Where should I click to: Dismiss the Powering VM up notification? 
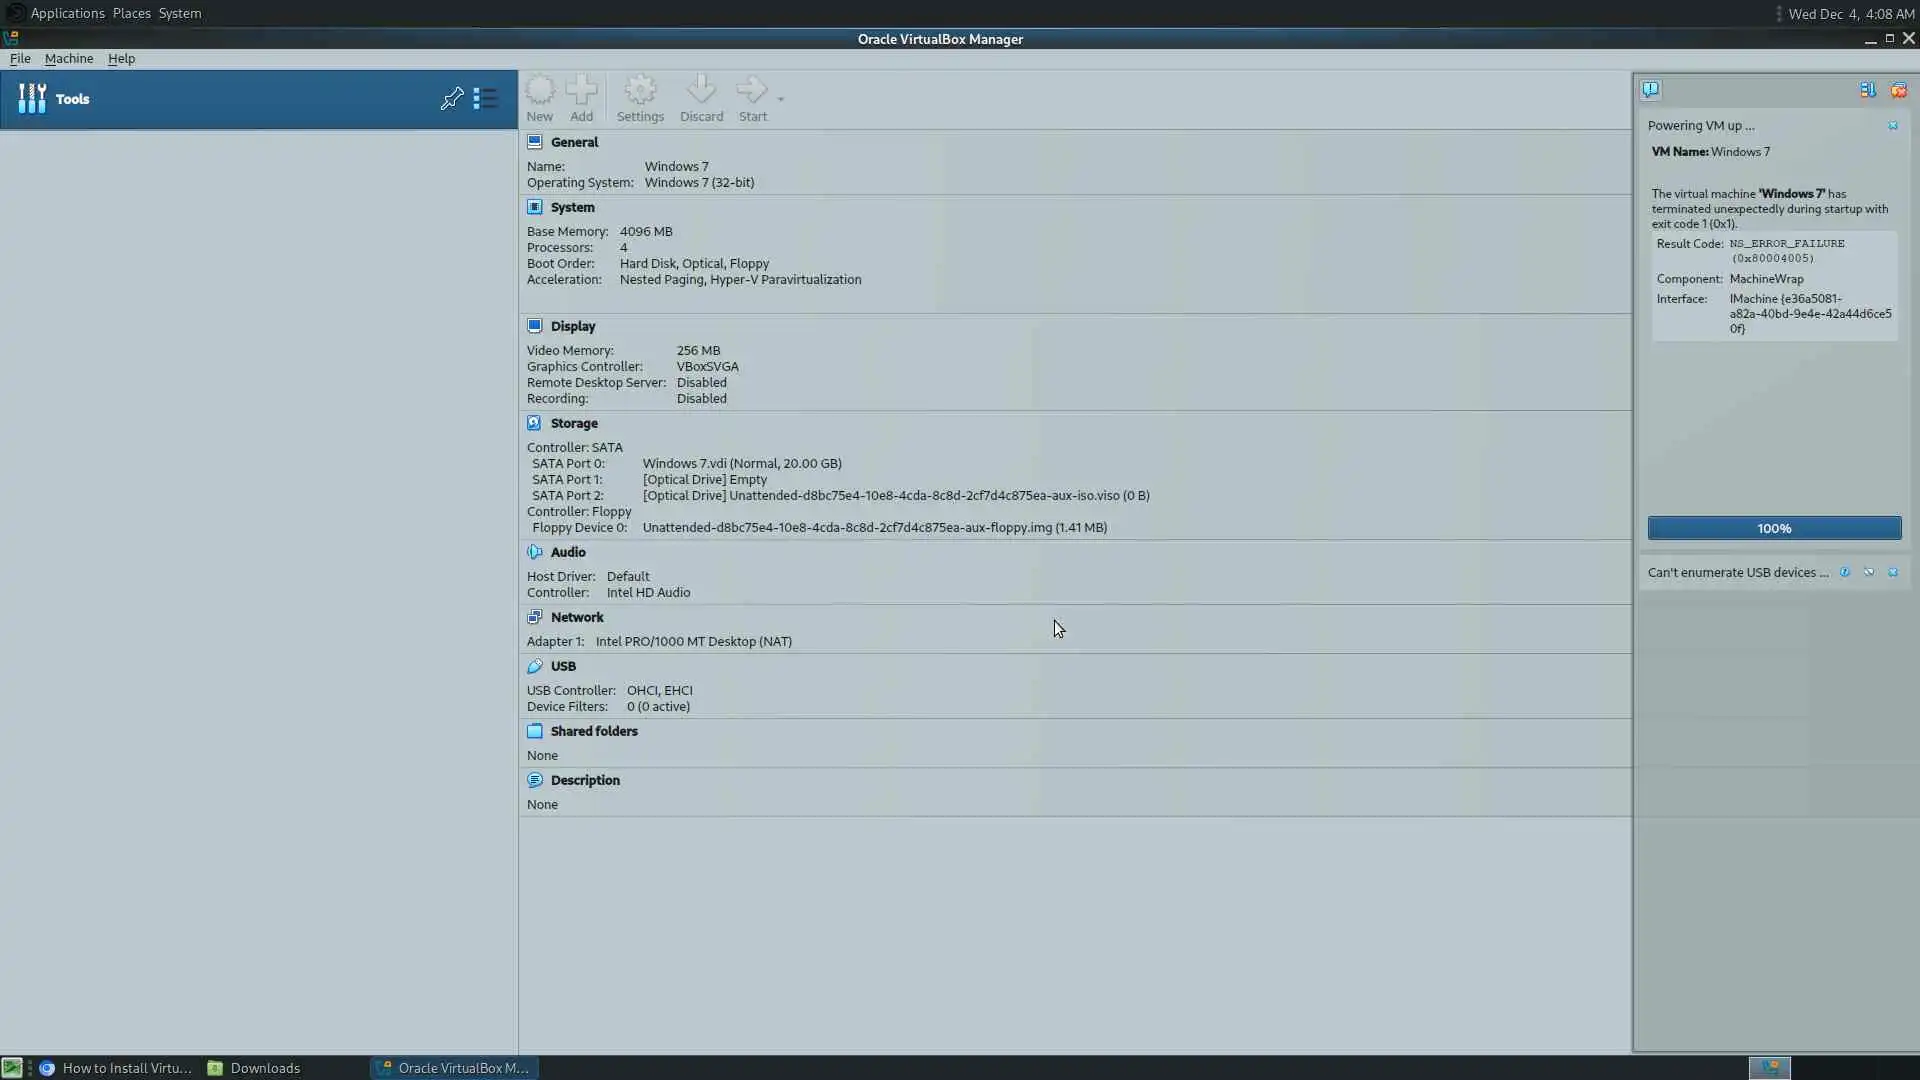(x=1892, y=126)
